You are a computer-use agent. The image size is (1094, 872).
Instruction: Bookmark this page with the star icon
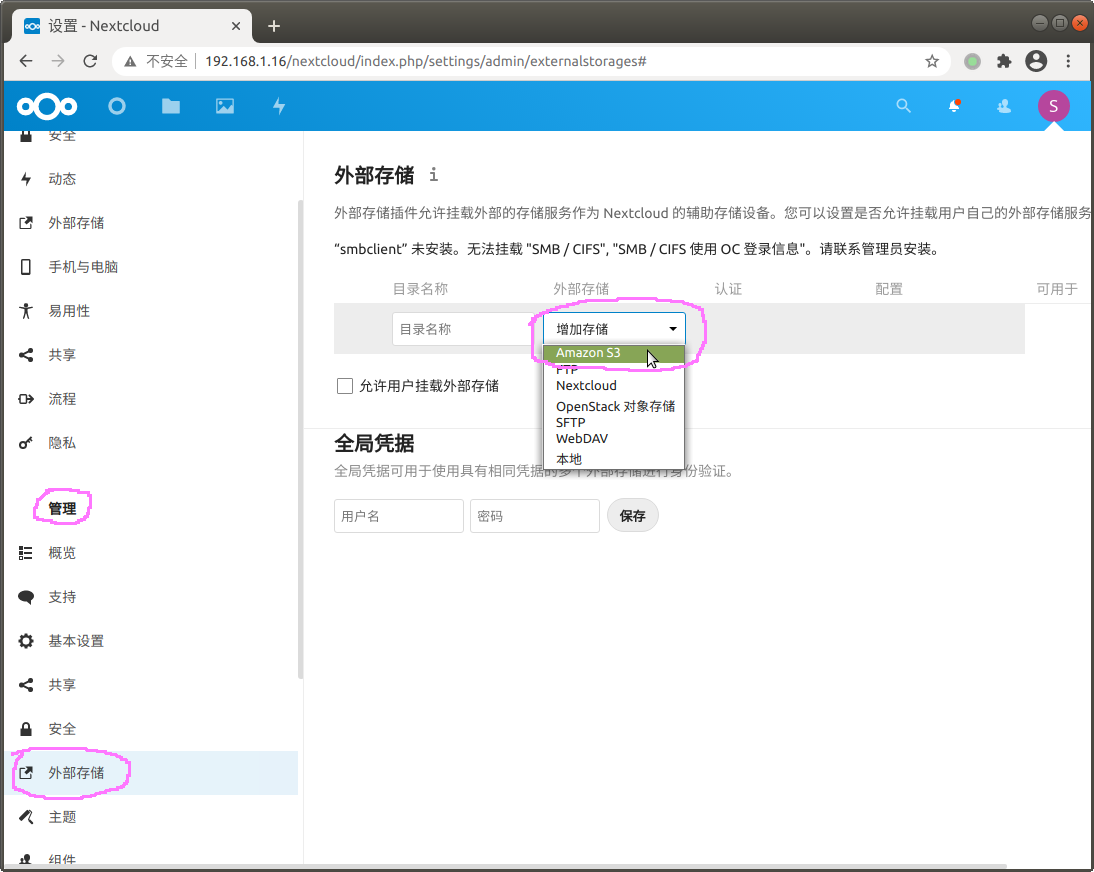click(932, 61)
